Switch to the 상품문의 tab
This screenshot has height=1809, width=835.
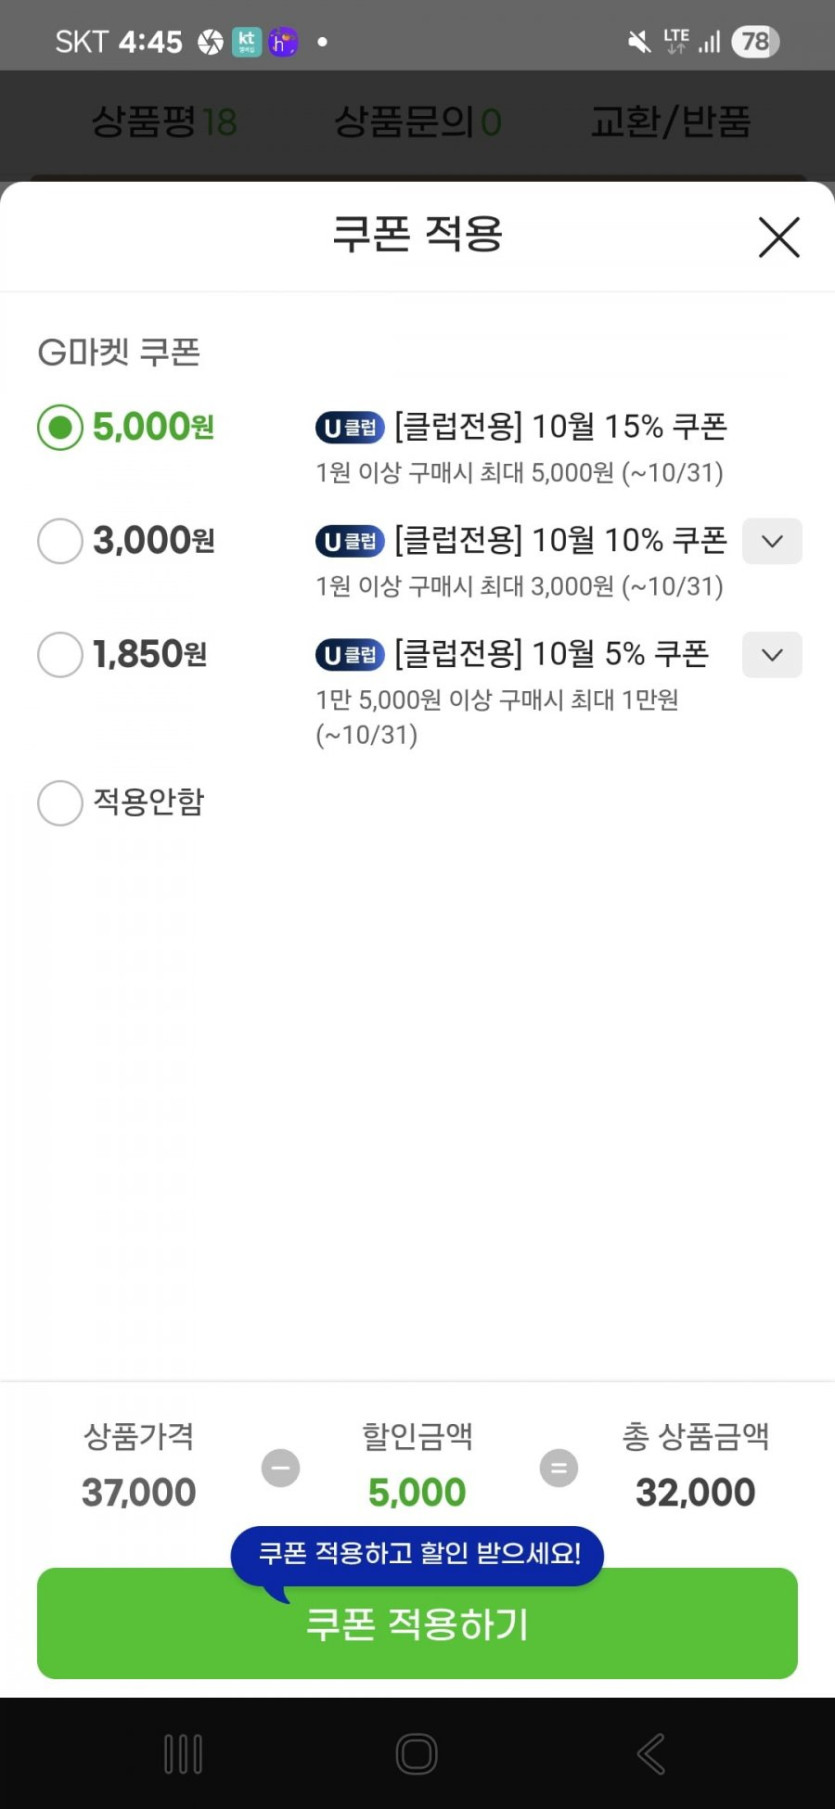417,123
